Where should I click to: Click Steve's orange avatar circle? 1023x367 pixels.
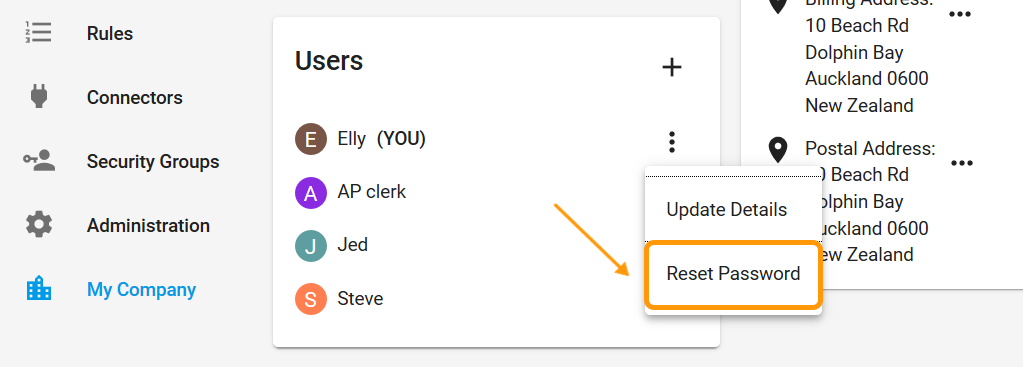(x=311, y=299)
